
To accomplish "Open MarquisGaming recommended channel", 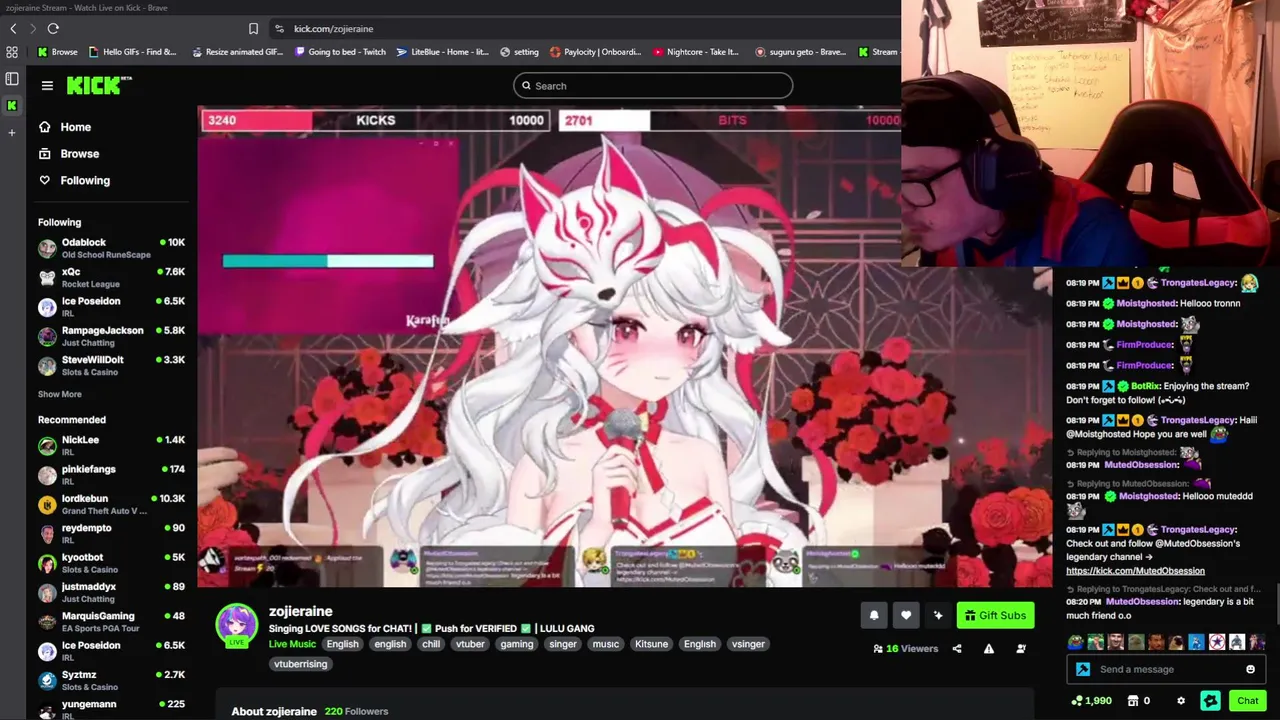I will coord(111,622).
